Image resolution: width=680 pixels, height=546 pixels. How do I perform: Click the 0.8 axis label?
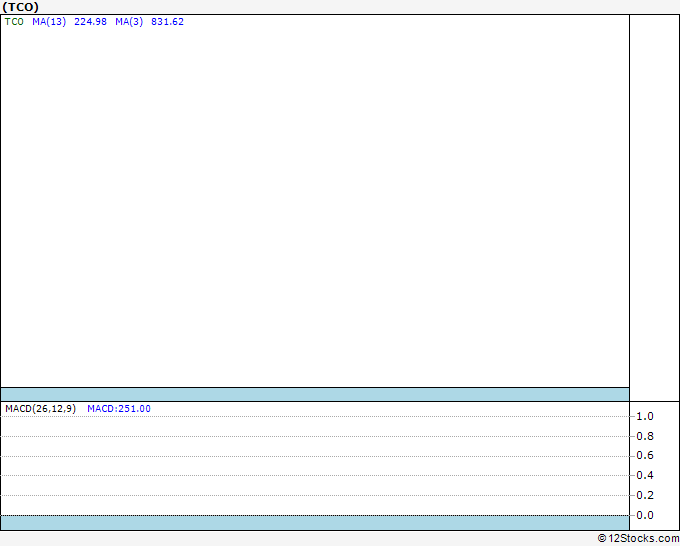(x=644, y=436)
